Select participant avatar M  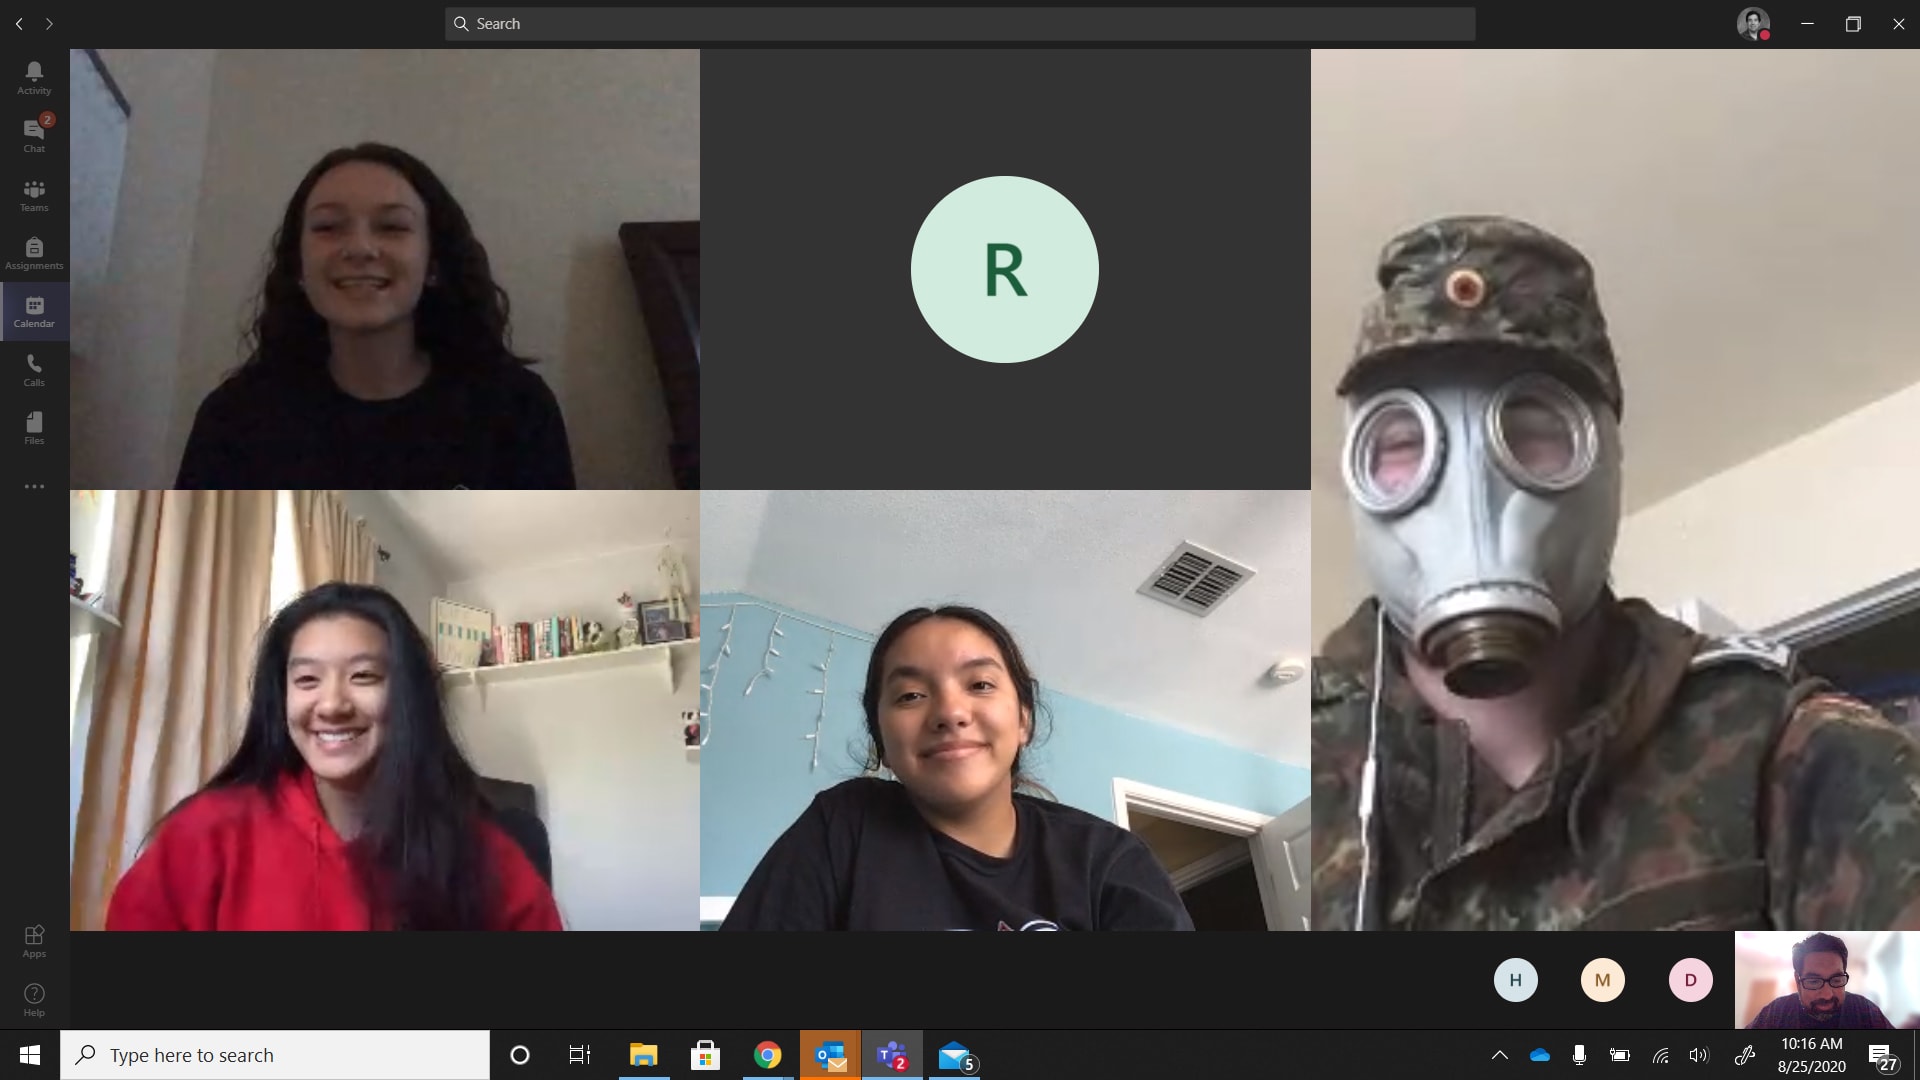pyautogui.click(x=1602, y=980)
